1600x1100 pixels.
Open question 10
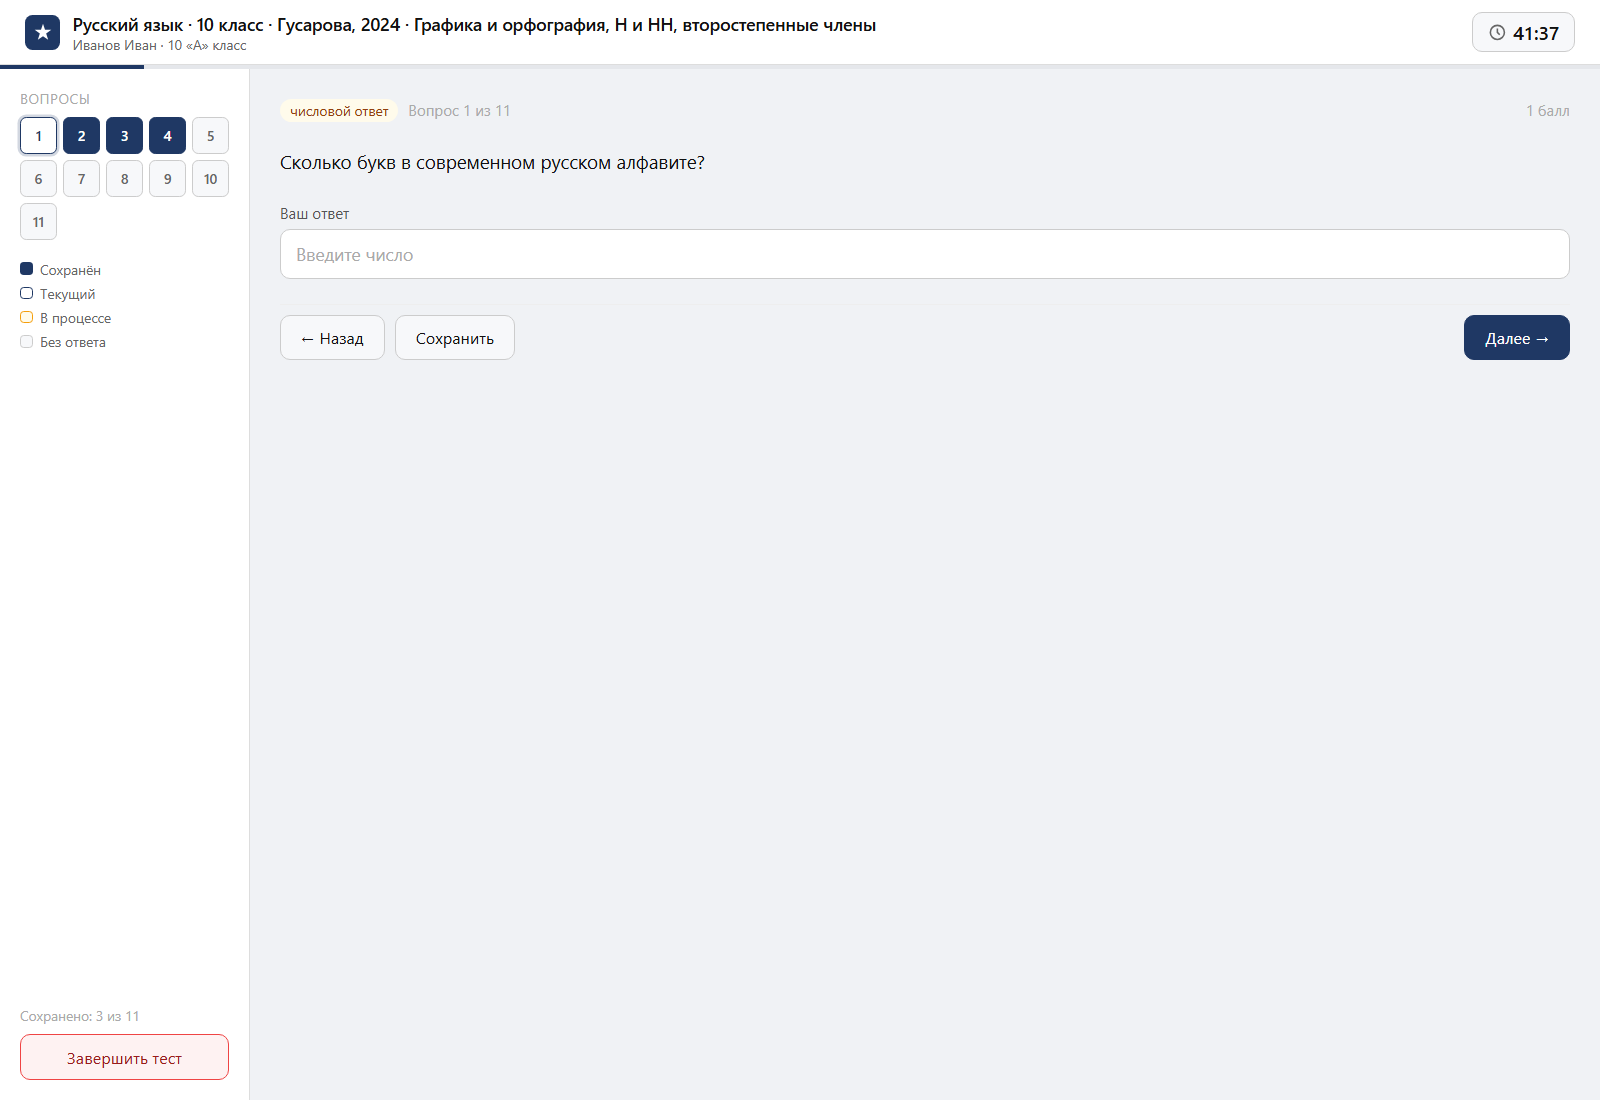210,179
